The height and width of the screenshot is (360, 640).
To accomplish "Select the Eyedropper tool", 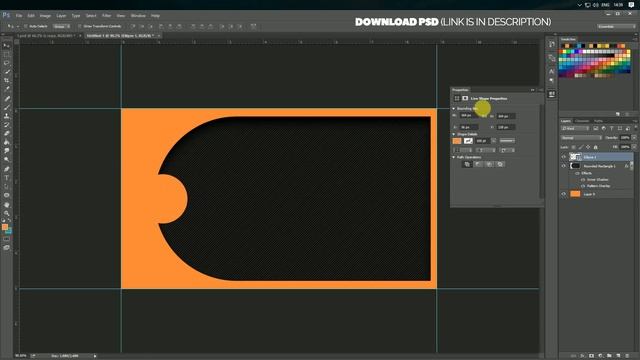I will (x=7, y=89).
